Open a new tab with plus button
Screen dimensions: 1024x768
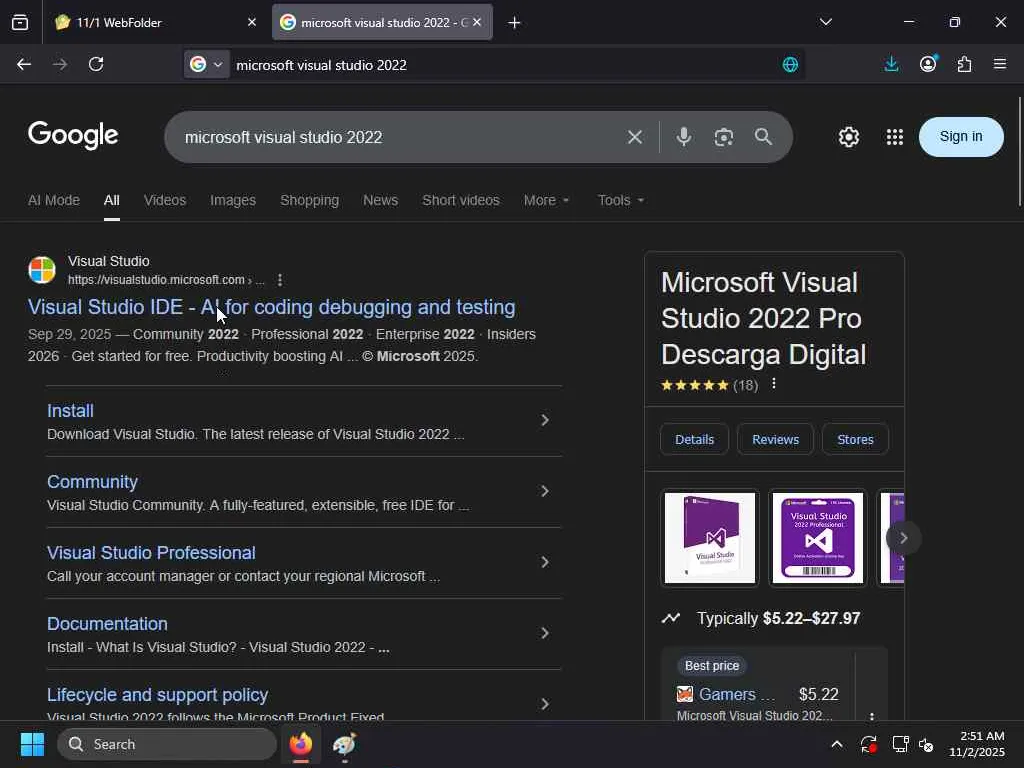515,23
